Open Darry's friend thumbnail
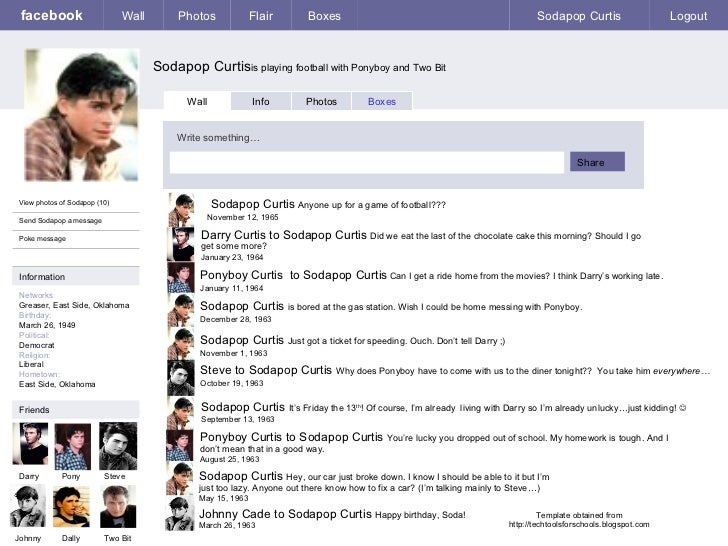Image resolution: width=728 pixels, height=546 pixels. click(x=30, y=443)
